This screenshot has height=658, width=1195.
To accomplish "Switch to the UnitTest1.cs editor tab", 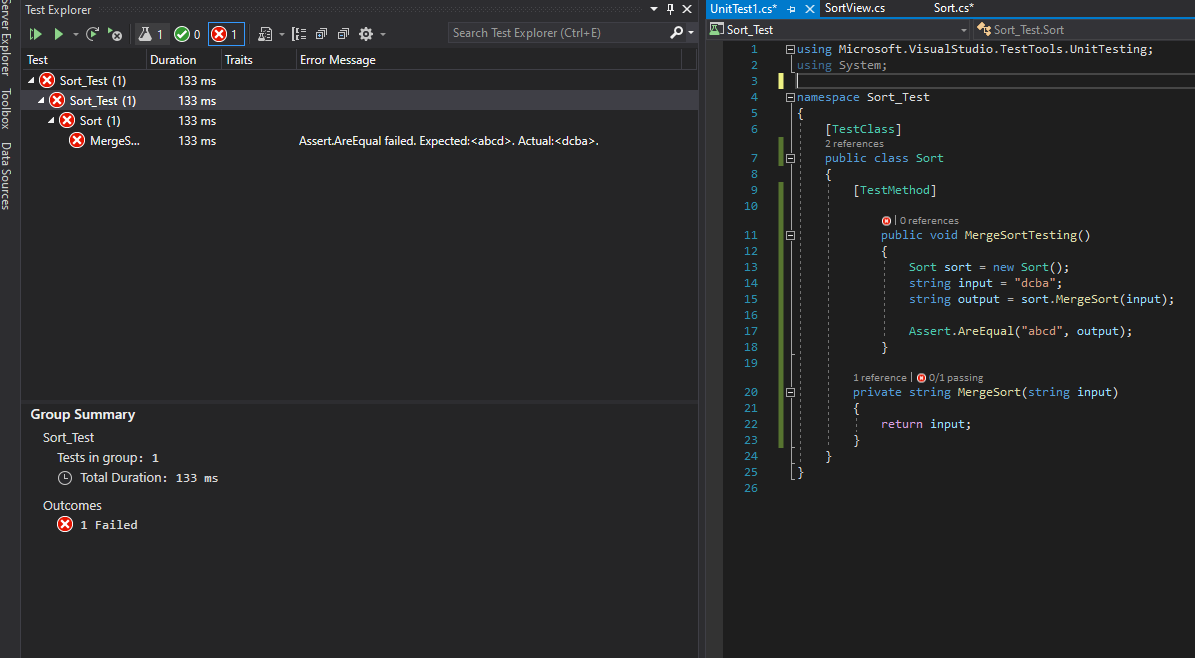I will tap(743, 8).
